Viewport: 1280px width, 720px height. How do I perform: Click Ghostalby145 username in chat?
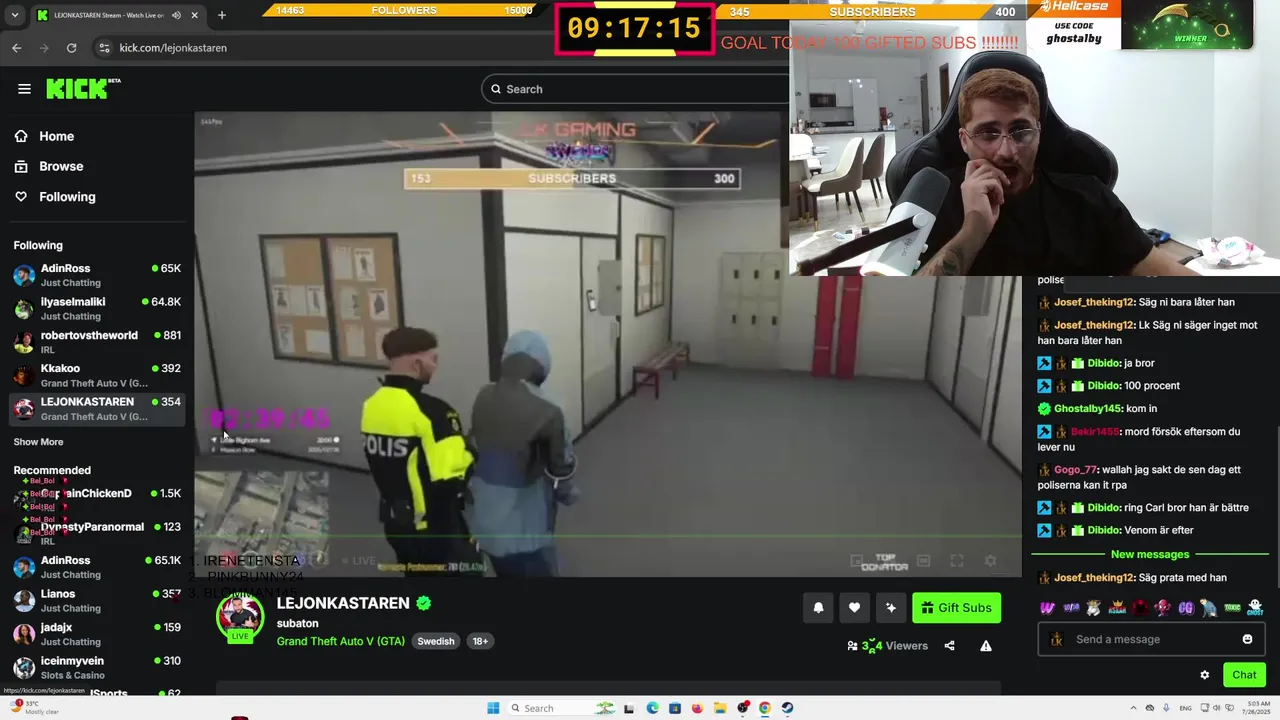[1088, 408]
